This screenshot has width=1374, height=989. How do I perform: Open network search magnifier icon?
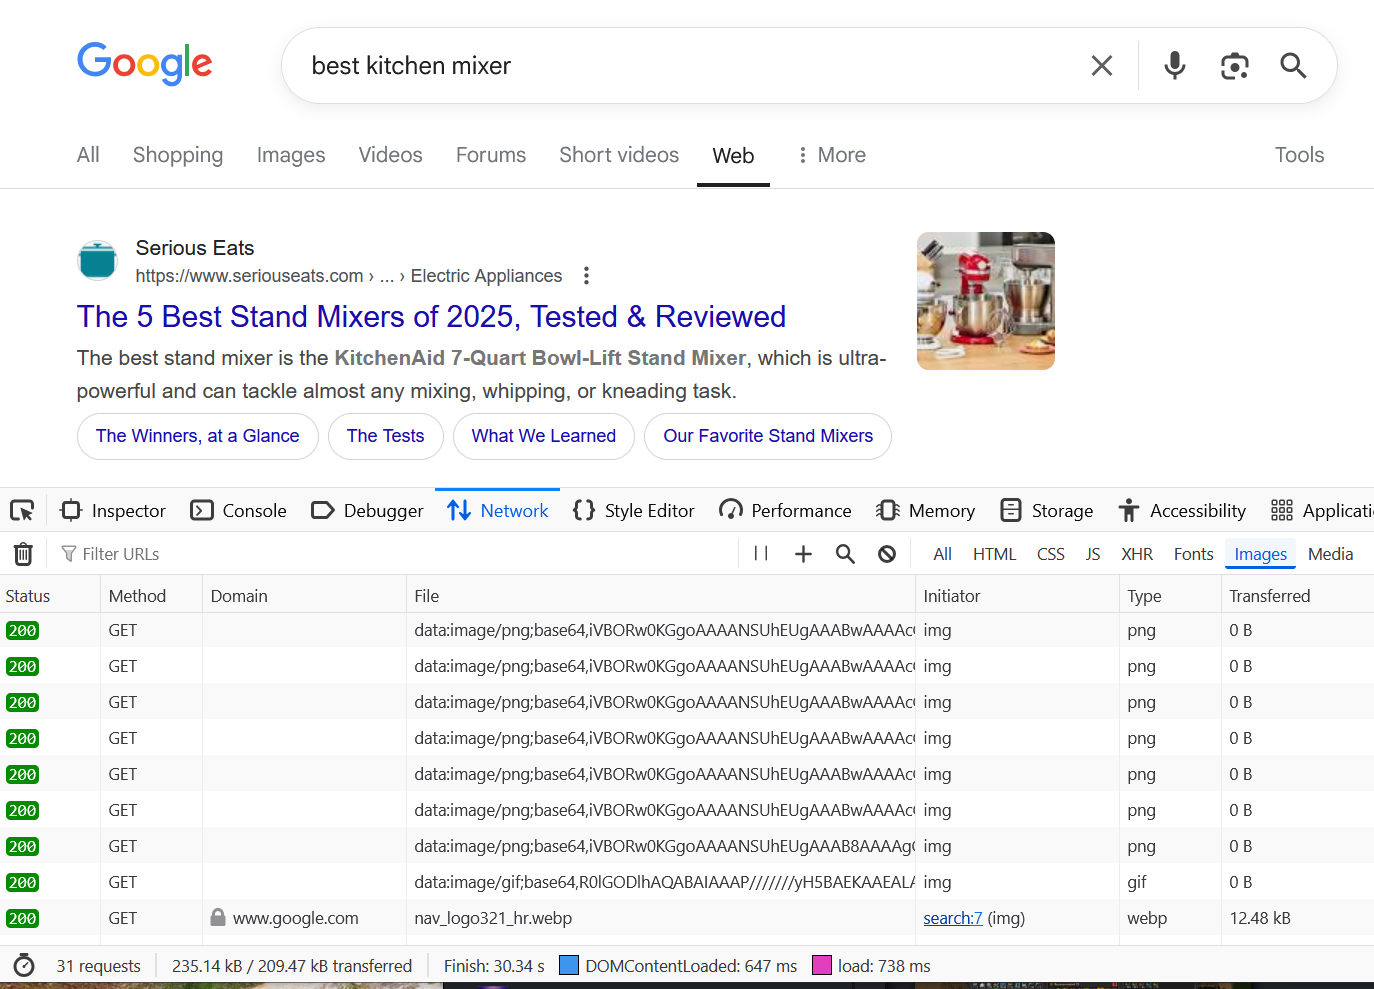[845, 554]
